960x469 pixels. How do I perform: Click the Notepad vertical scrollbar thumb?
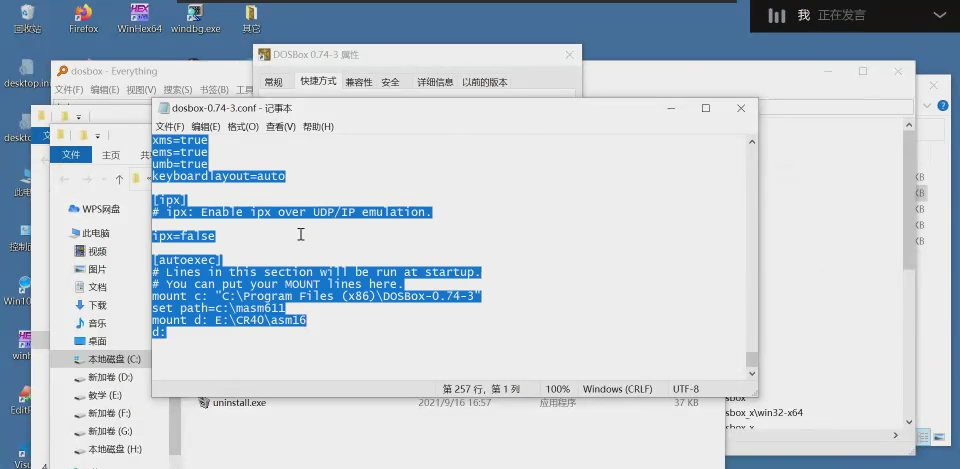(752, 359)
